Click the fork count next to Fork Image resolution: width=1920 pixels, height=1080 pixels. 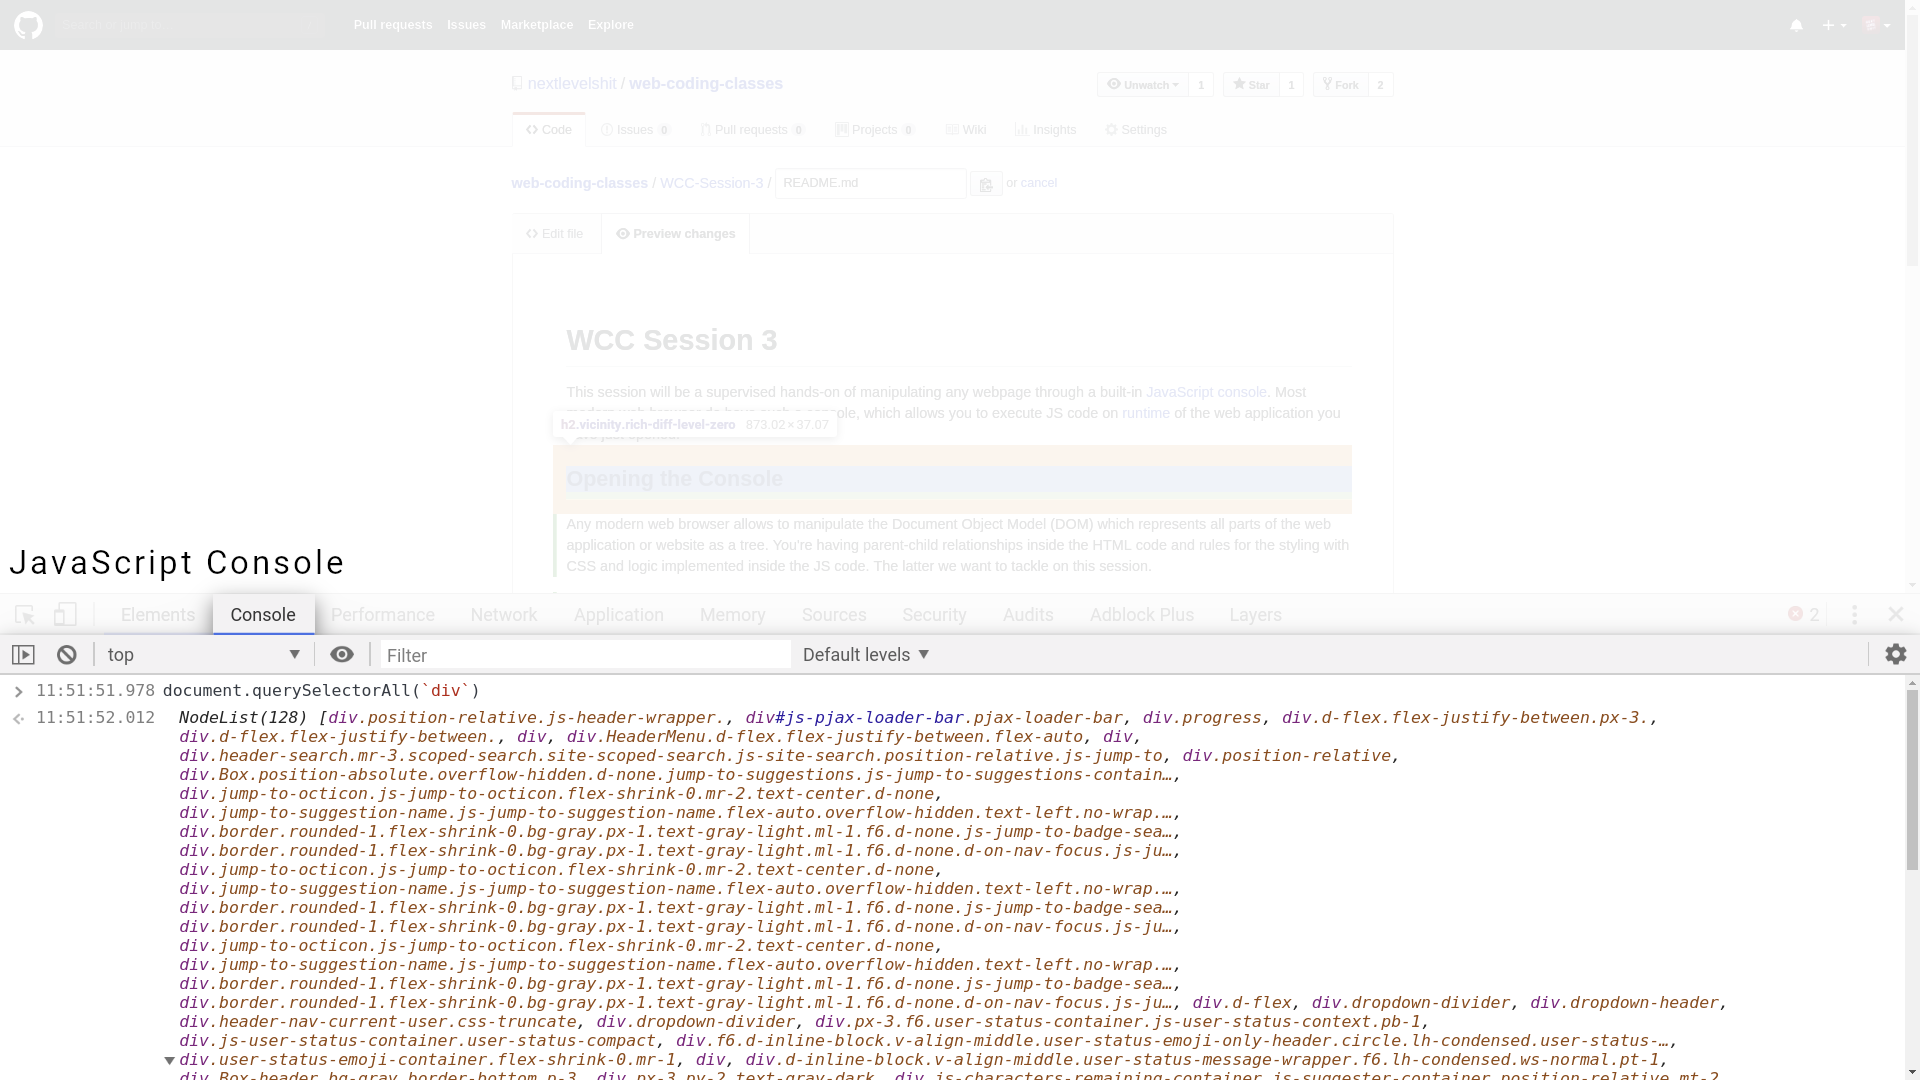click(1380, 85)
